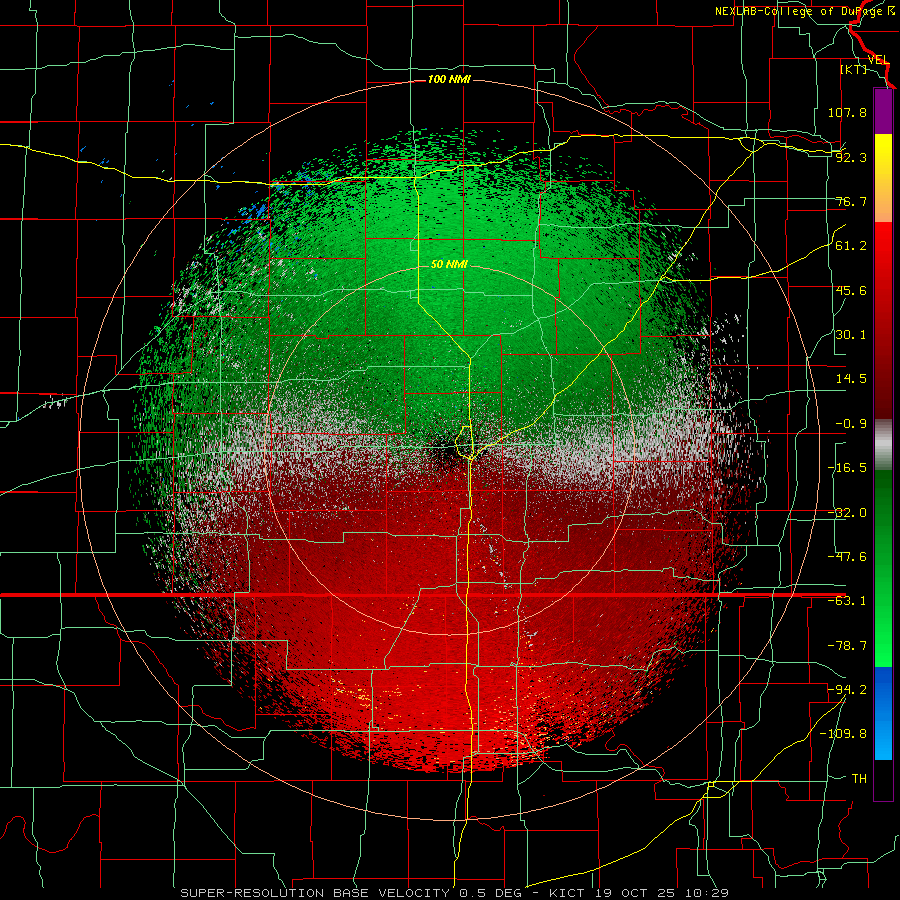Click the purple segment of the color bar
900x900 pixels.
883,111
